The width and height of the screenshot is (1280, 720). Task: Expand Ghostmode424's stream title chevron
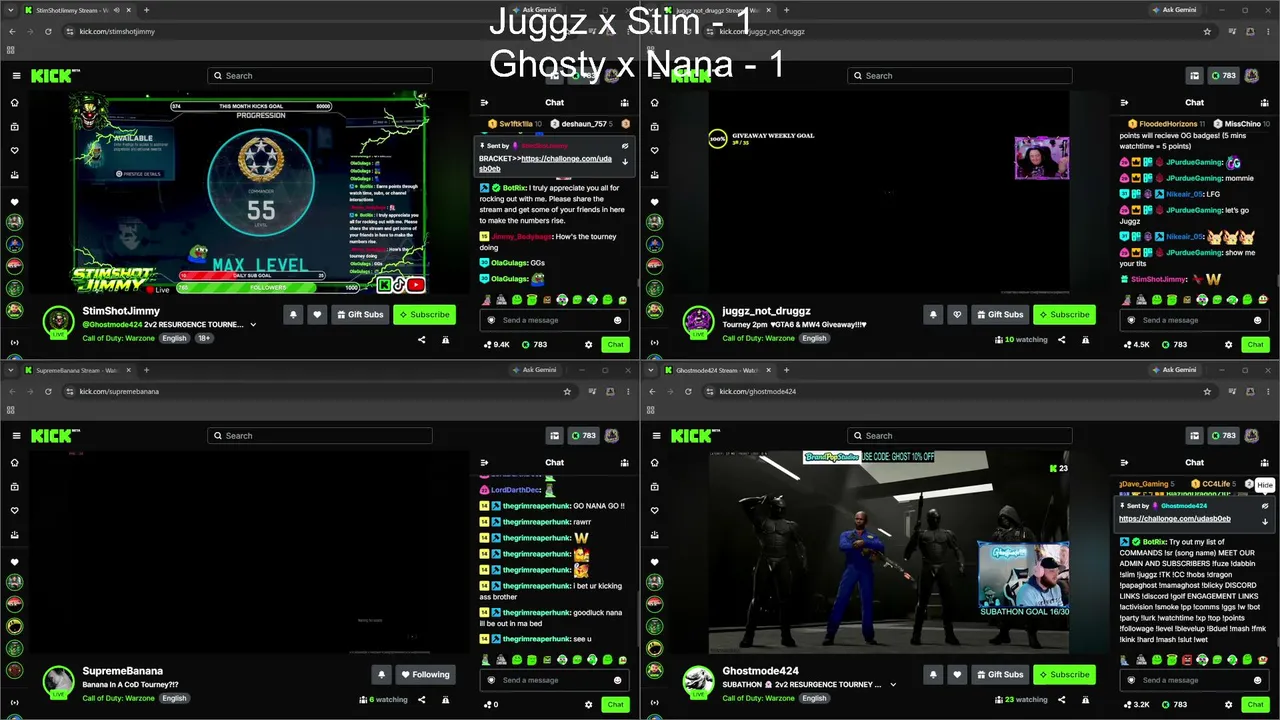click(x=893, y=685)
